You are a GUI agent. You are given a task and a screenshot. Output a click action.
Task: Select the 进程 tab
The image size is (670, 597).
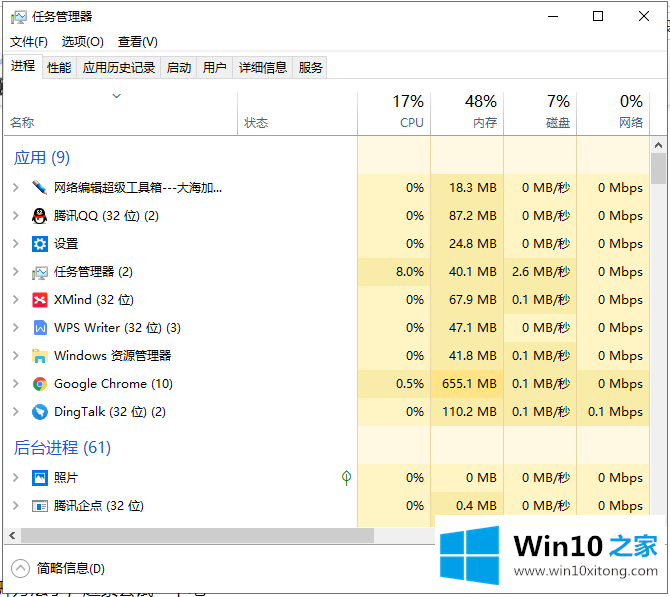[23, 66]
